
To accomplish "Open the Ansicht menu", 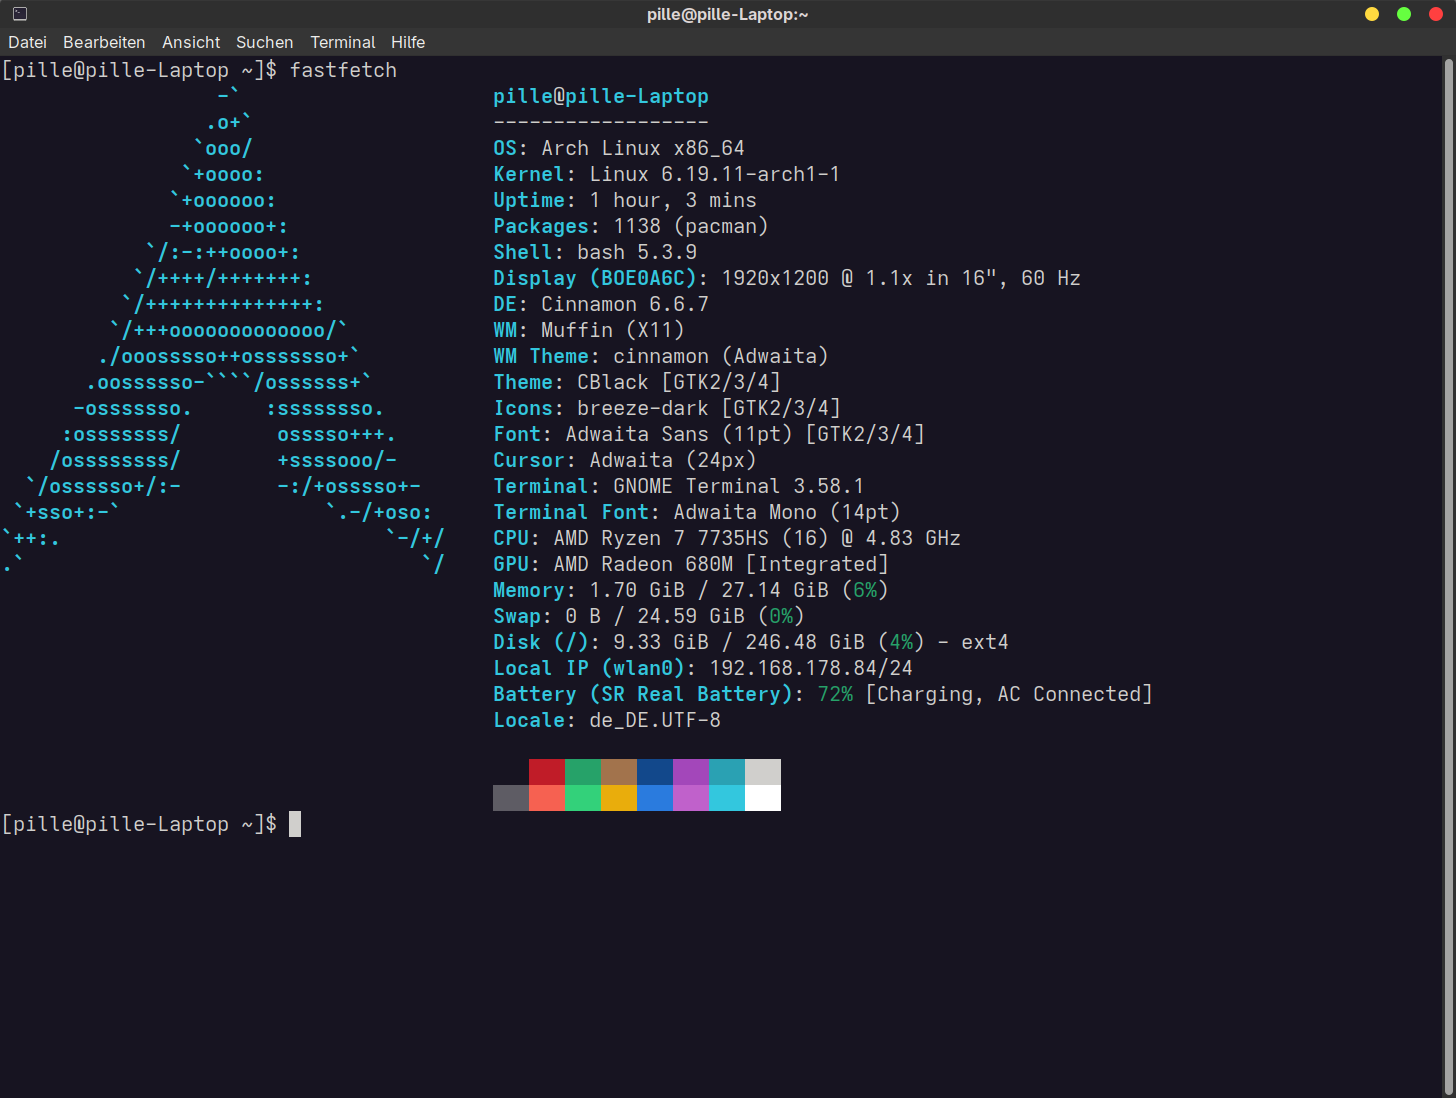I will (191, 42).
